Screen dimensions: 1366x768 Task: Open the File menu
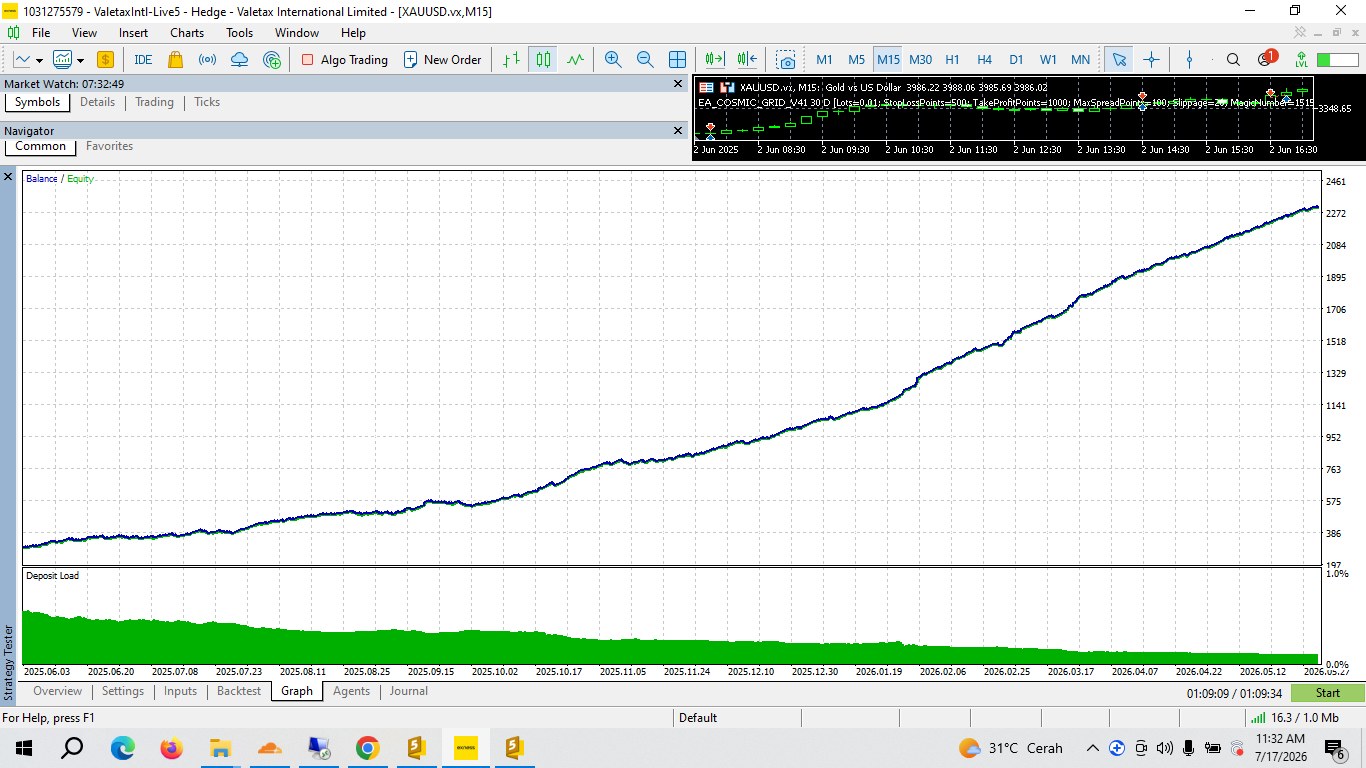tap(41, 33)
